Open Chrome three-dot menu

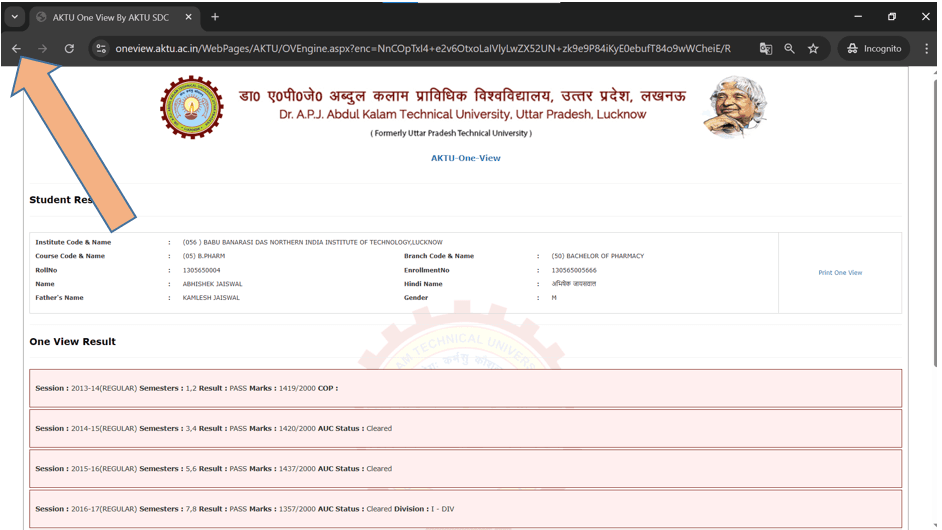tap(926, 49)
